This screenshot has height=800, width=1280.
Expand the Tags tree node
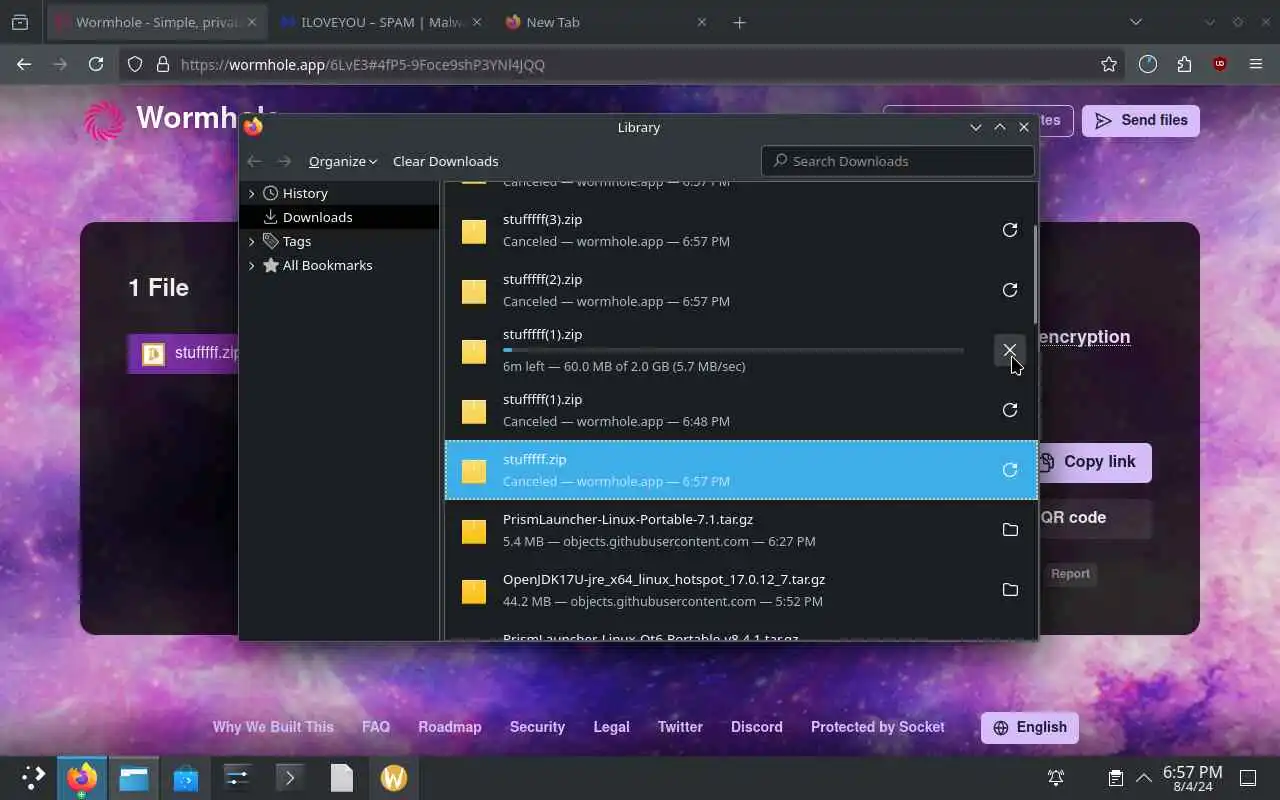click(x=251, y=241)
